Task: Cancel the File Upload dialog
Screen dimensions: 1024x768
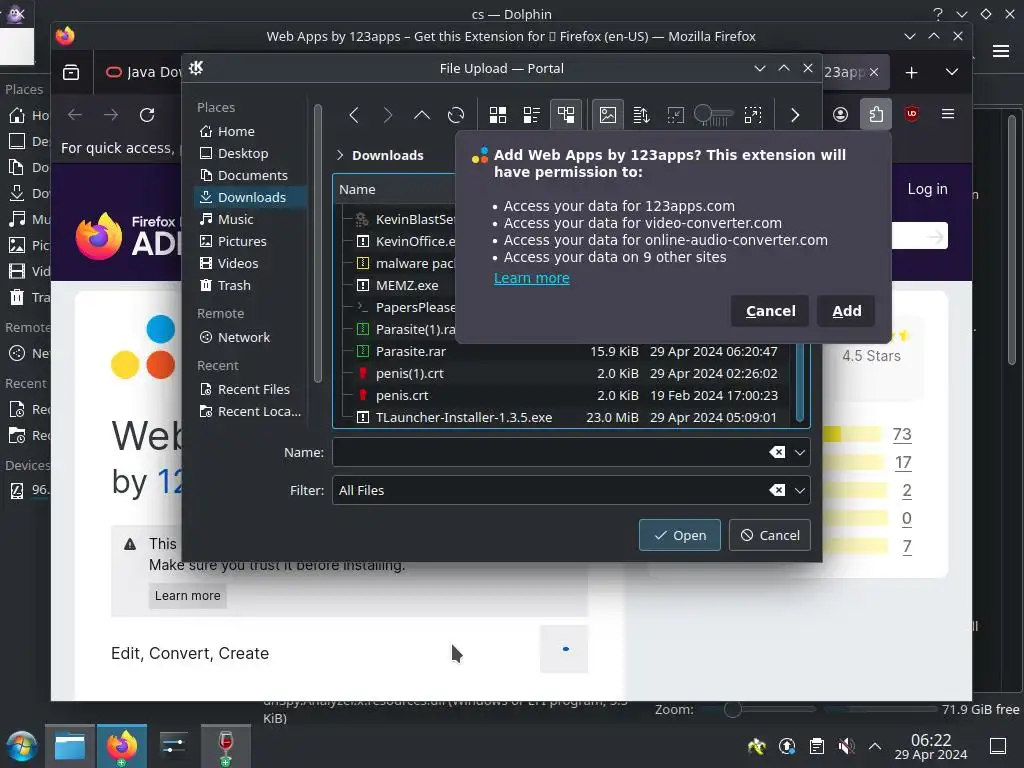Action: tap(769, 536)
